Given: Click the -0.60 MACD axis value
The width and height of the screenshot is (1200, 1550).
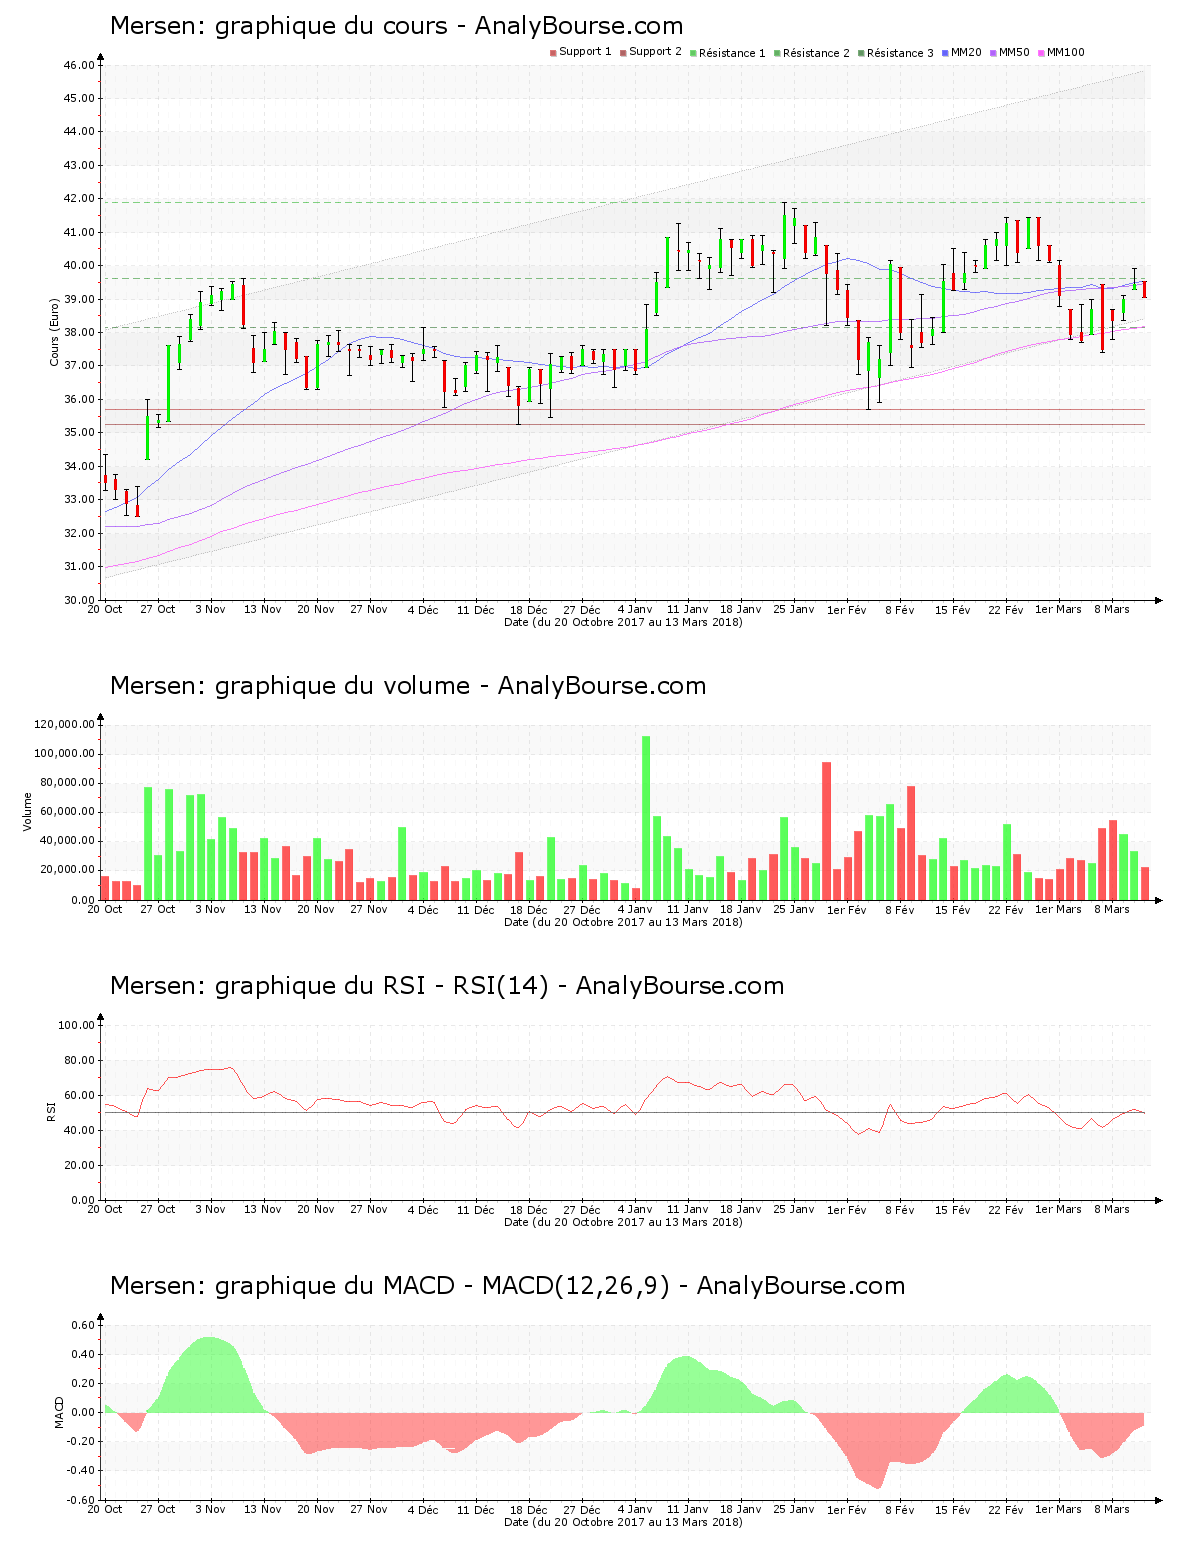Looking at the screenshot, I should click(81, 1500).
